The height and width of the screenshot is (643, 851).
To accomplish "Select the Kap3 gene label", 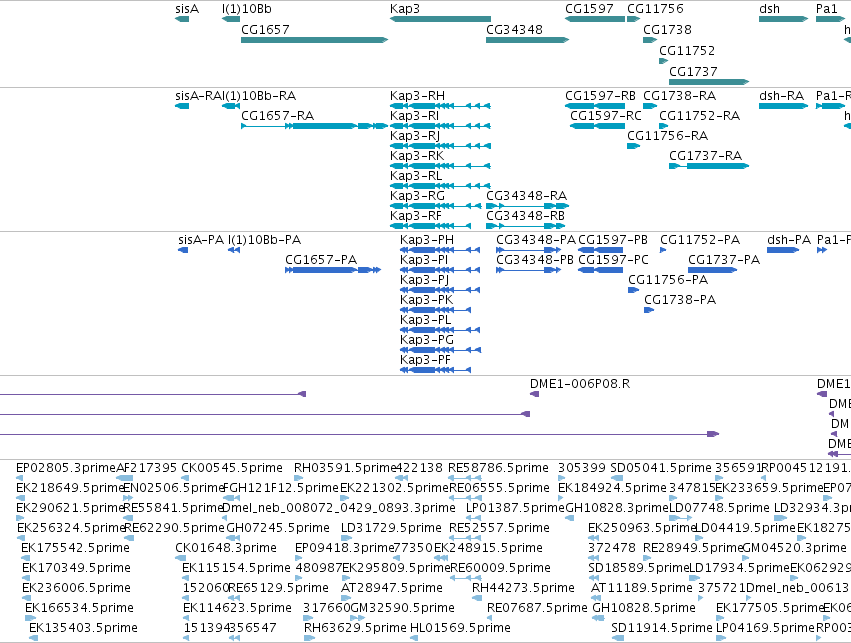I will [x=405, y=9].
